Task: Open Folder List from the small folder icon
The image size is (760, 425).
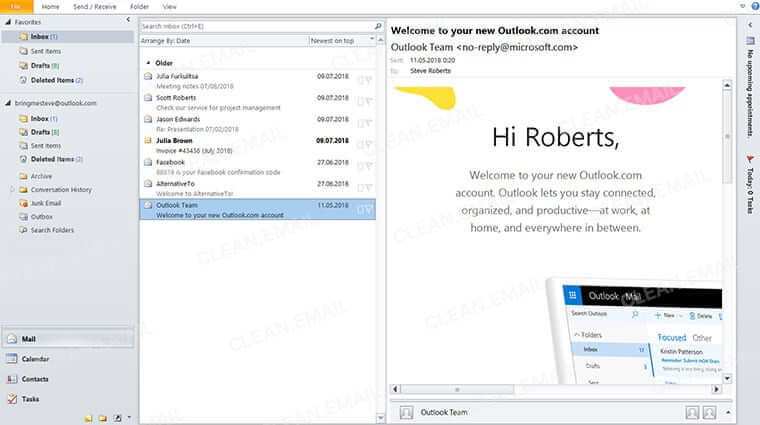Action: pyautogui.click(x=103, y=418)
